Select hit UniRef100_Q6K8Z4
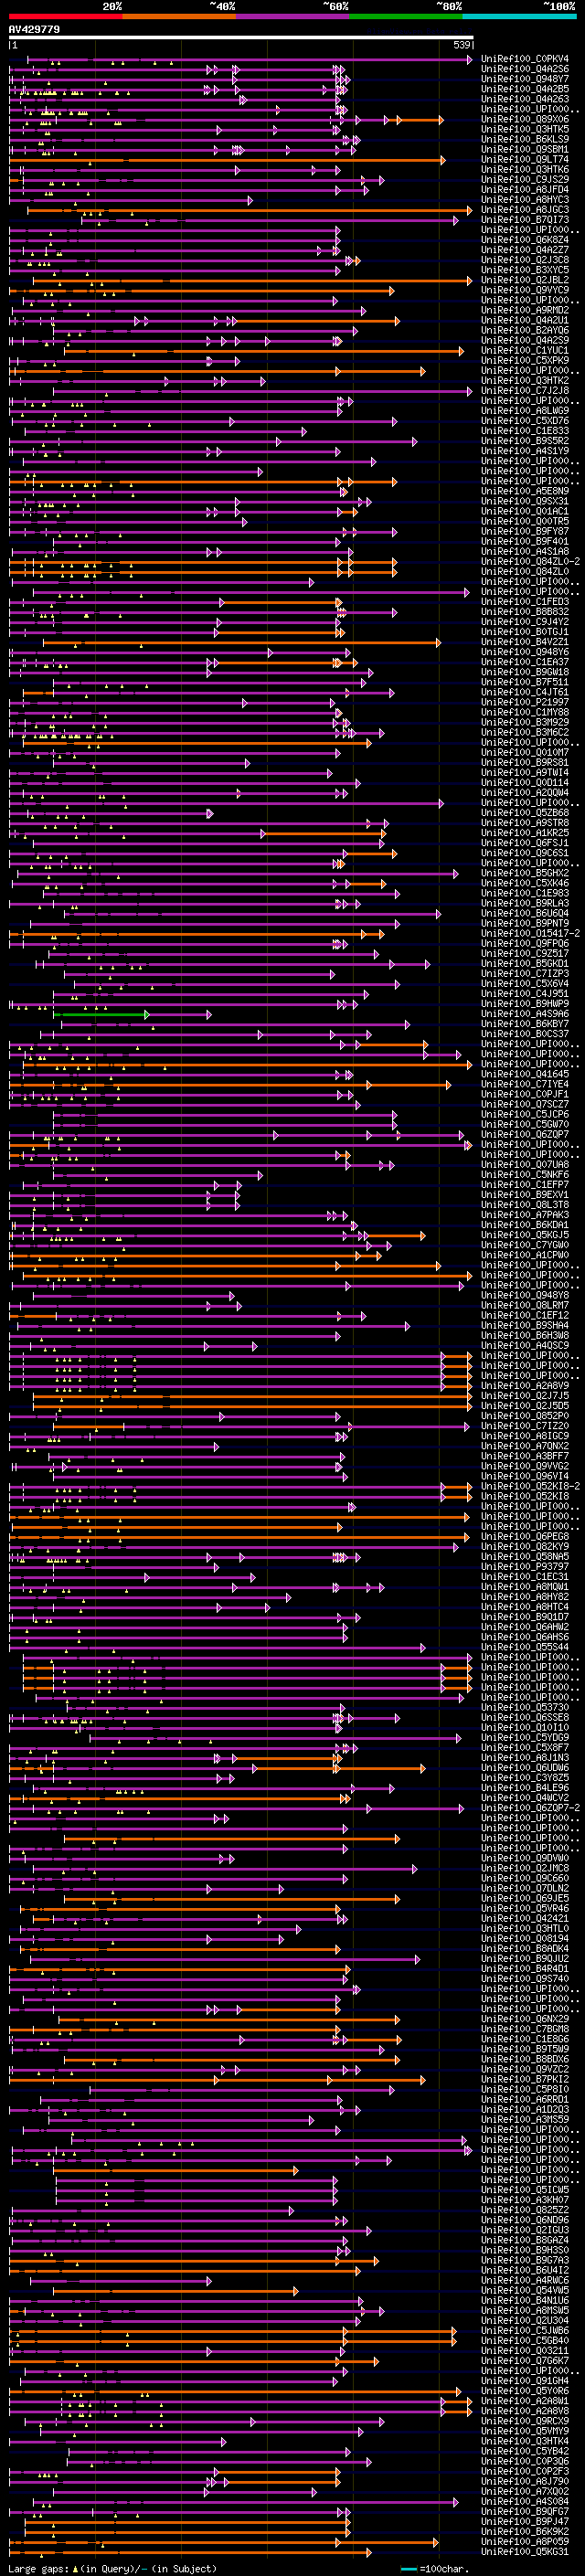 point(525,240)
